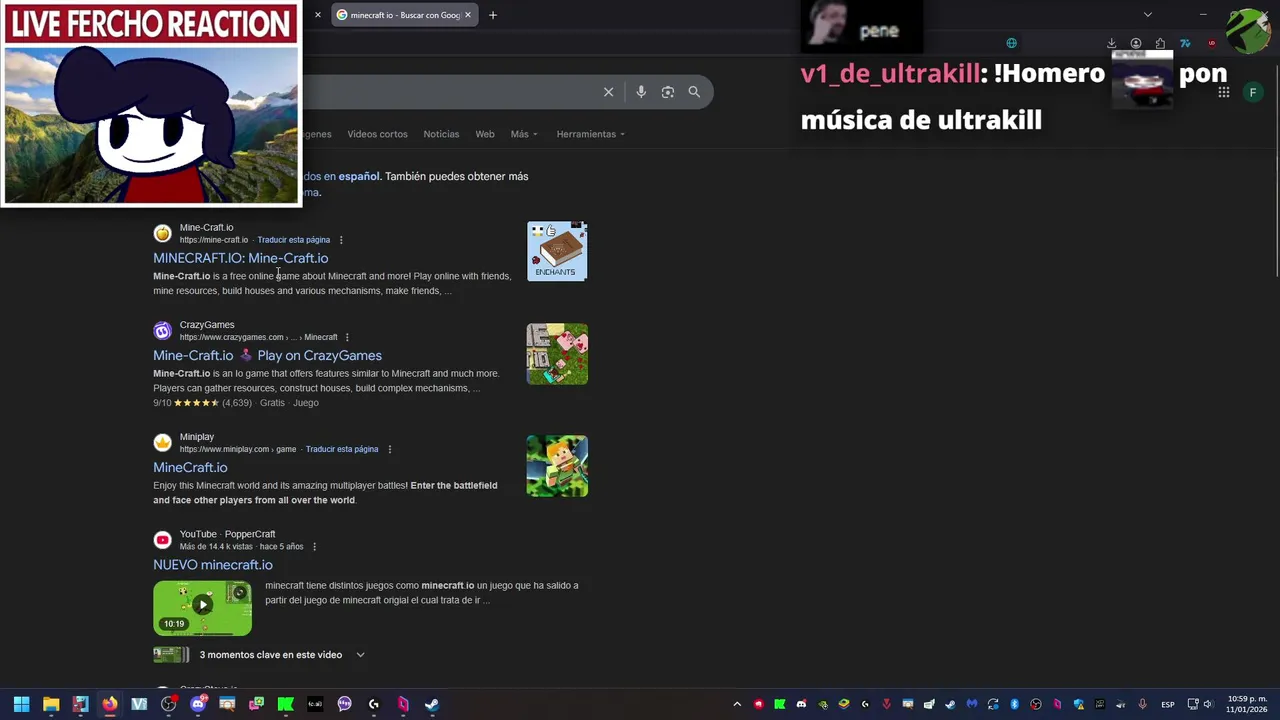Click the español language link

(x=359, y=176)
